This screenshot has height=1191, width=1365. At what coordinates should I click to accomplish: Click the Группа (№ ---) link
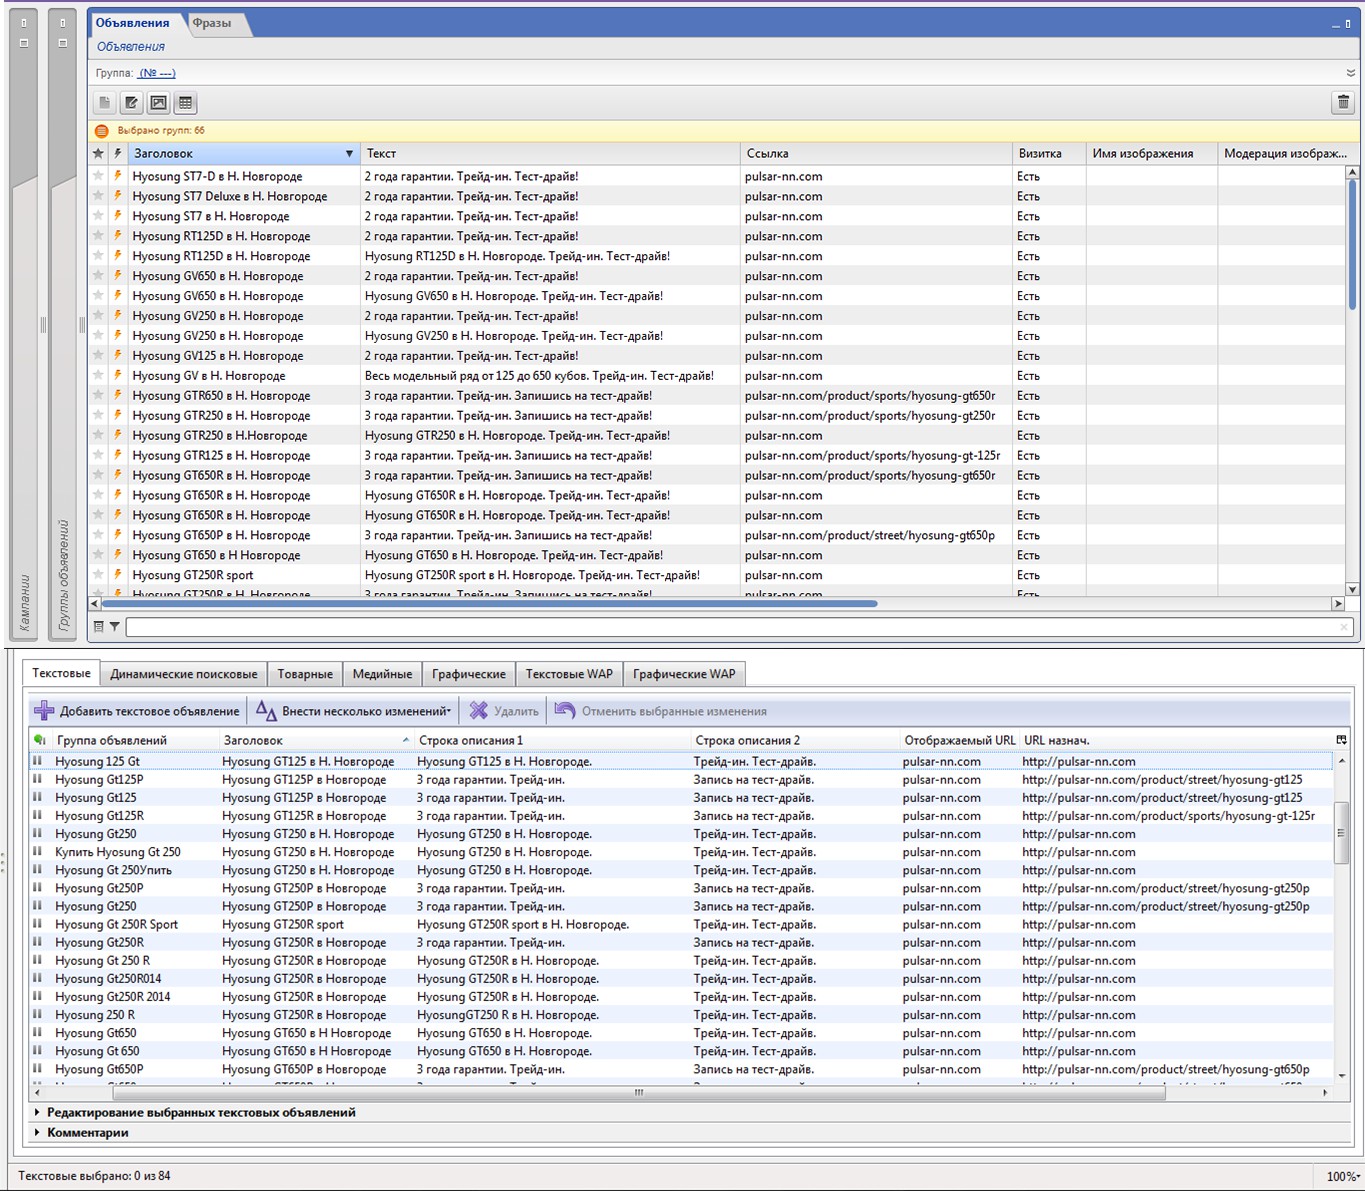pyautogui.click(x=157, y=73)
